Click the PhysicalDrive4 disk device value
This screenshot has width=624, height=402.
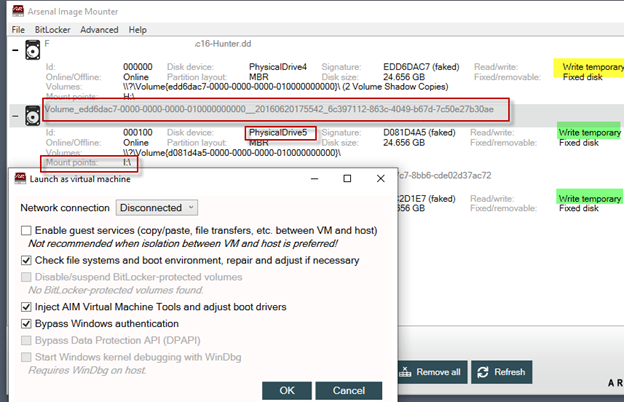pyautogui.click(x=278, y=67)
